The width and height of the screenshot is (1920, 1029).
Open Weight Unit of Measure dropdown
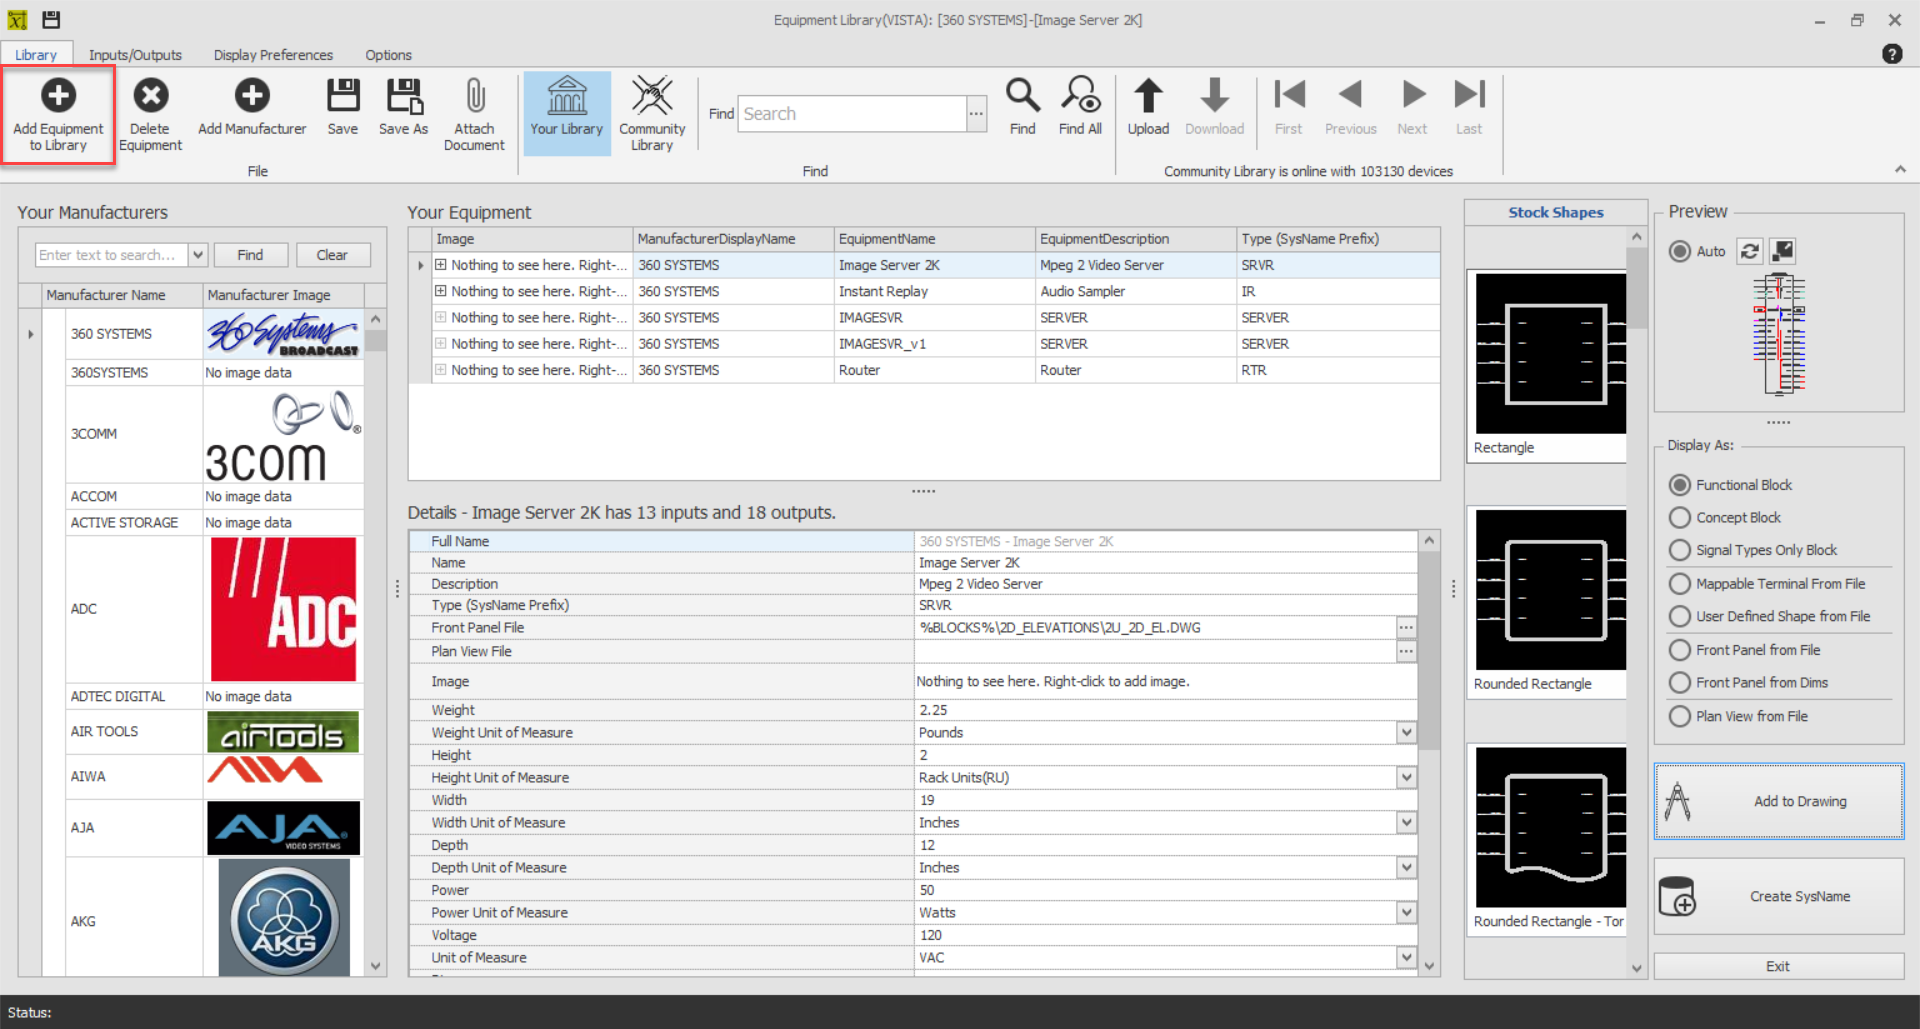[1406, 733]
